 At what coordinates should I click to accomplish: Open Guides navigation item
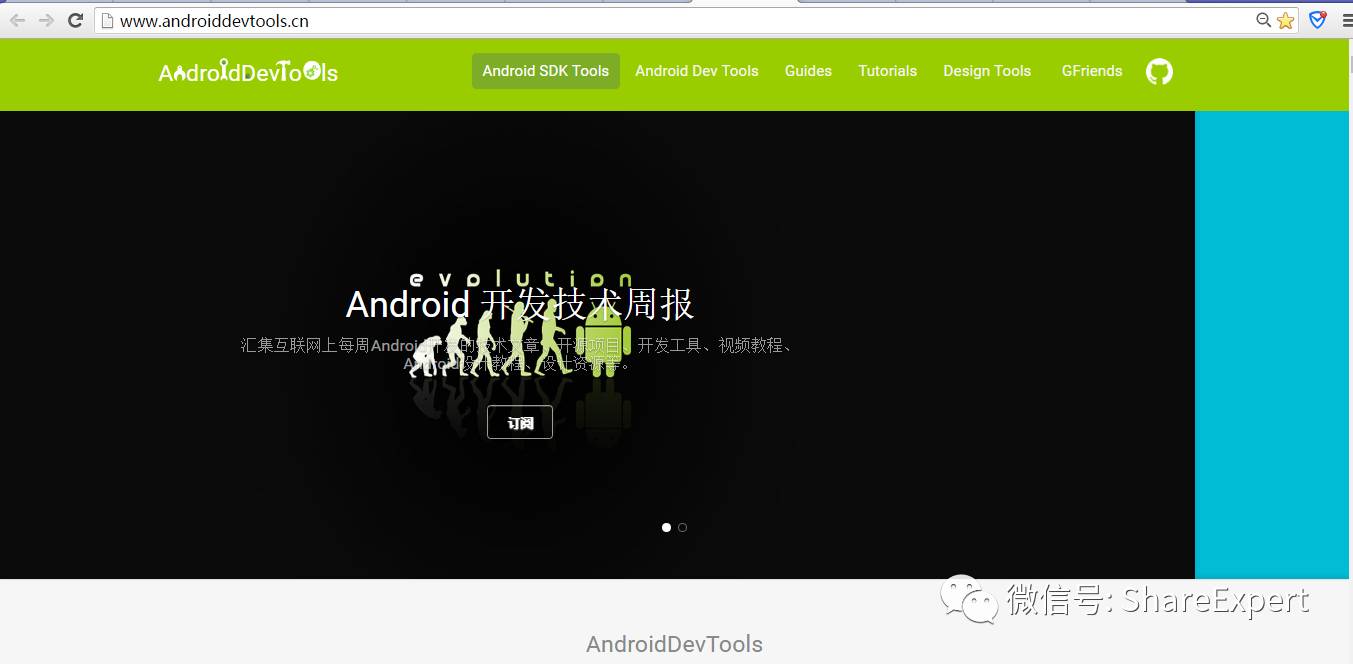coord(808,71)
